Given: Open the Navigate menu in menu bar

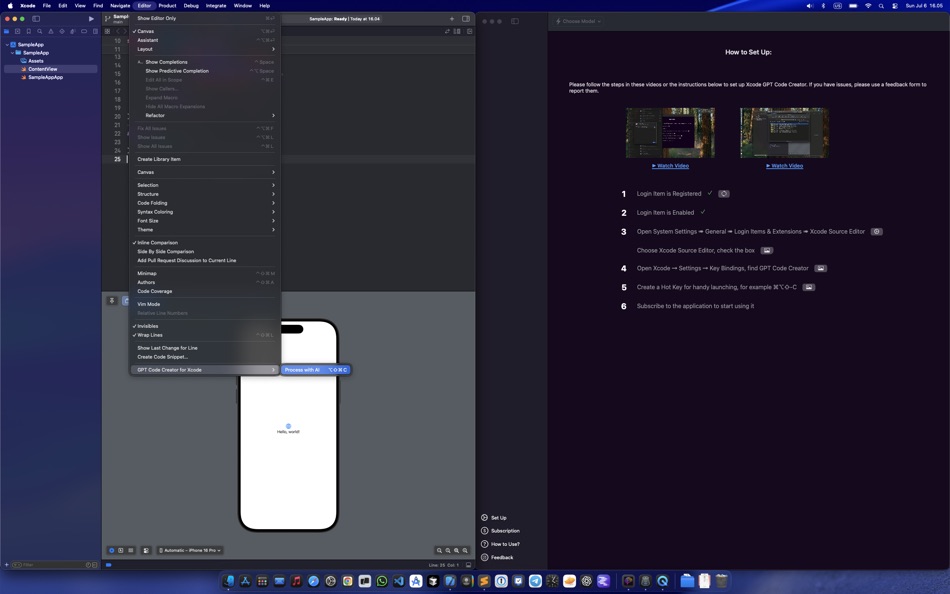Looking at the screenshot, I should [x=120, y=5].
